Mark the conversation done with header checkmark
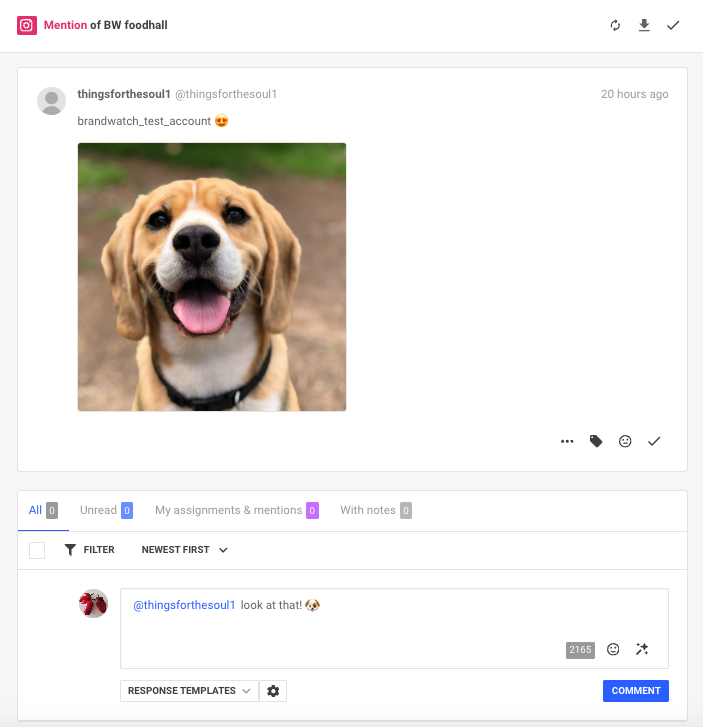The image size is (703, 727). coord(673,26)
